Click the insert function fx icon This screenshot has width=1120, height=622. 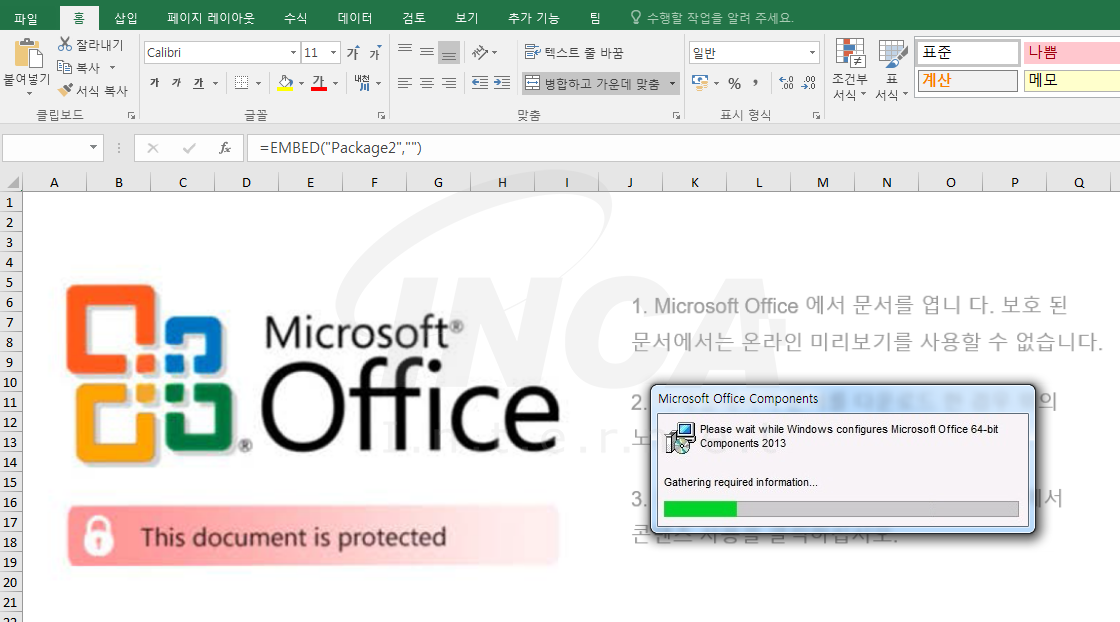[x=224, y=148]
